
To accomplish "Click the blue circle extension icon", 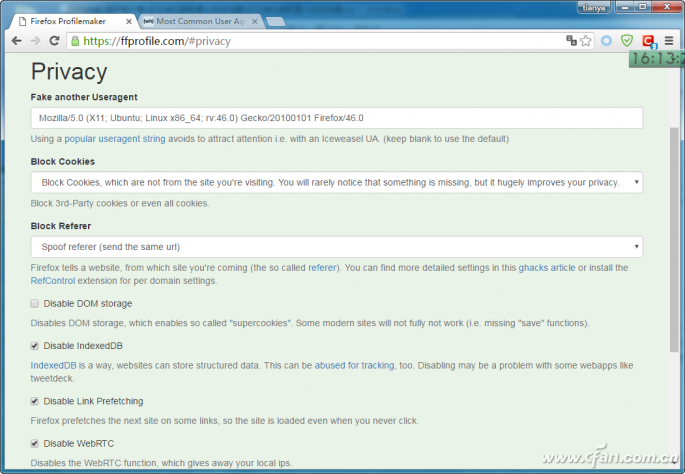I will (606, 41).
